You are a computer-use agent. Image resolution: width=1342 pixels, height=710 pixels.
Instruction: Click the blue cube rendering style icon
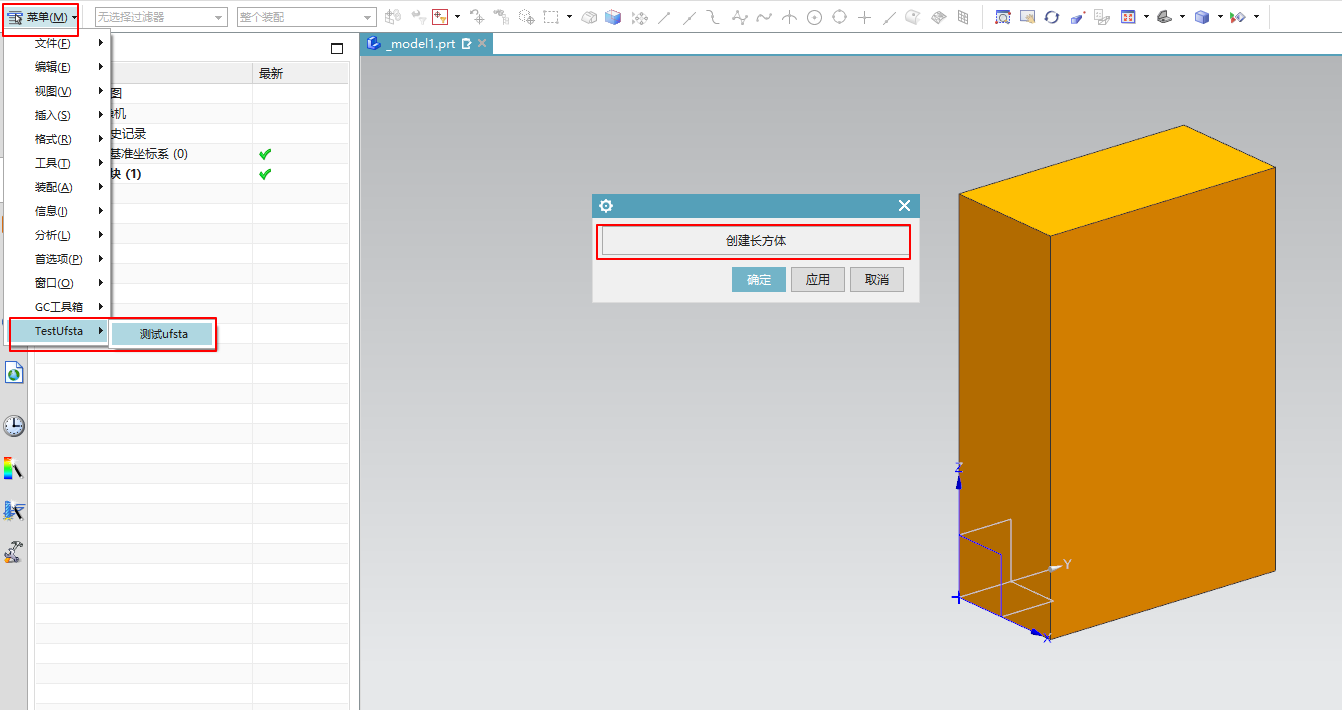pos(1202,17)
